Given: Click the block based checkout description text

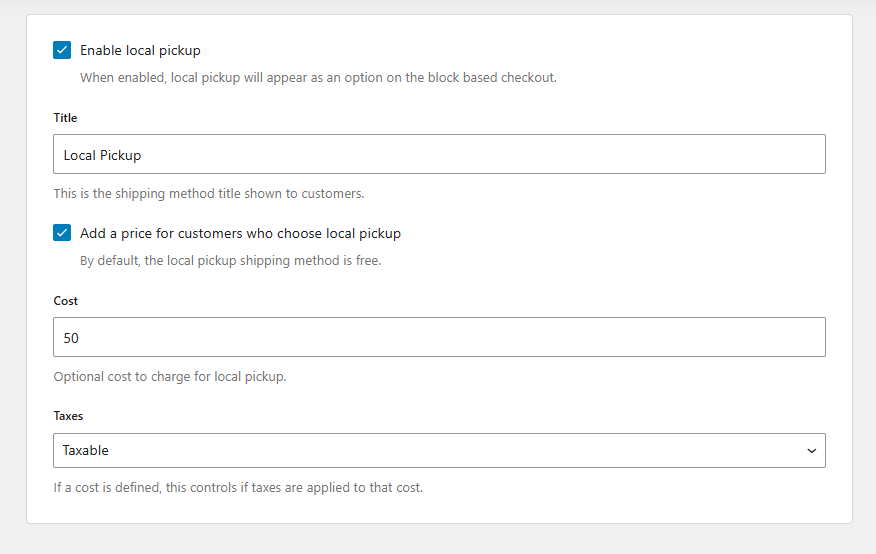Looking at the screenshot, I should [318, 77].
